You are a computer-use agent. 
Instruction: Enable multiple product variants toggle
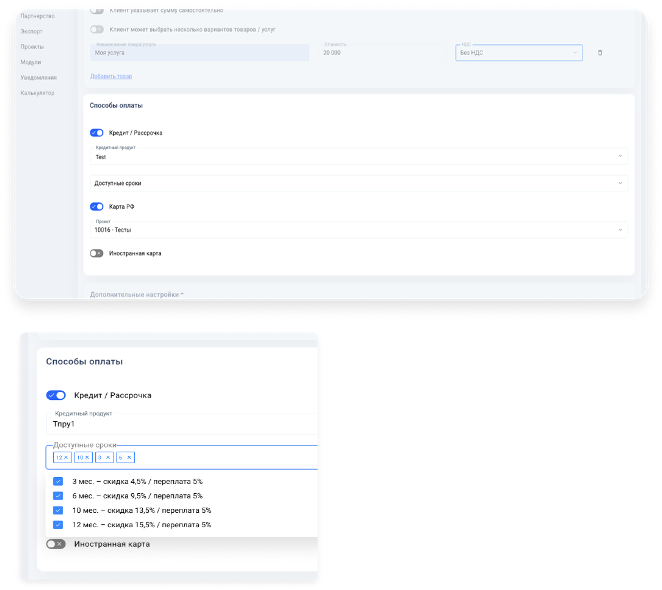[97, 30]
